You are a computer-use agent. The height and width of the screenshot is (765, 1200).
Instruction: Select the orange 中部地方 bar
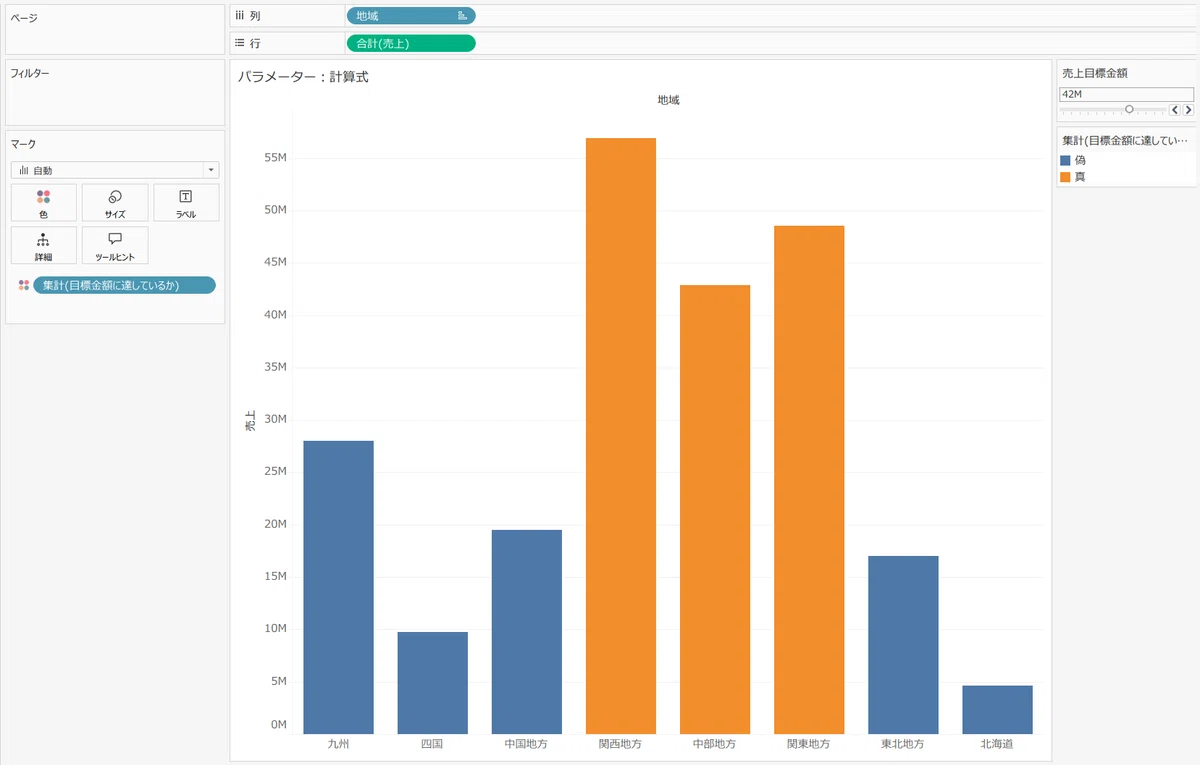pos(715,510)
